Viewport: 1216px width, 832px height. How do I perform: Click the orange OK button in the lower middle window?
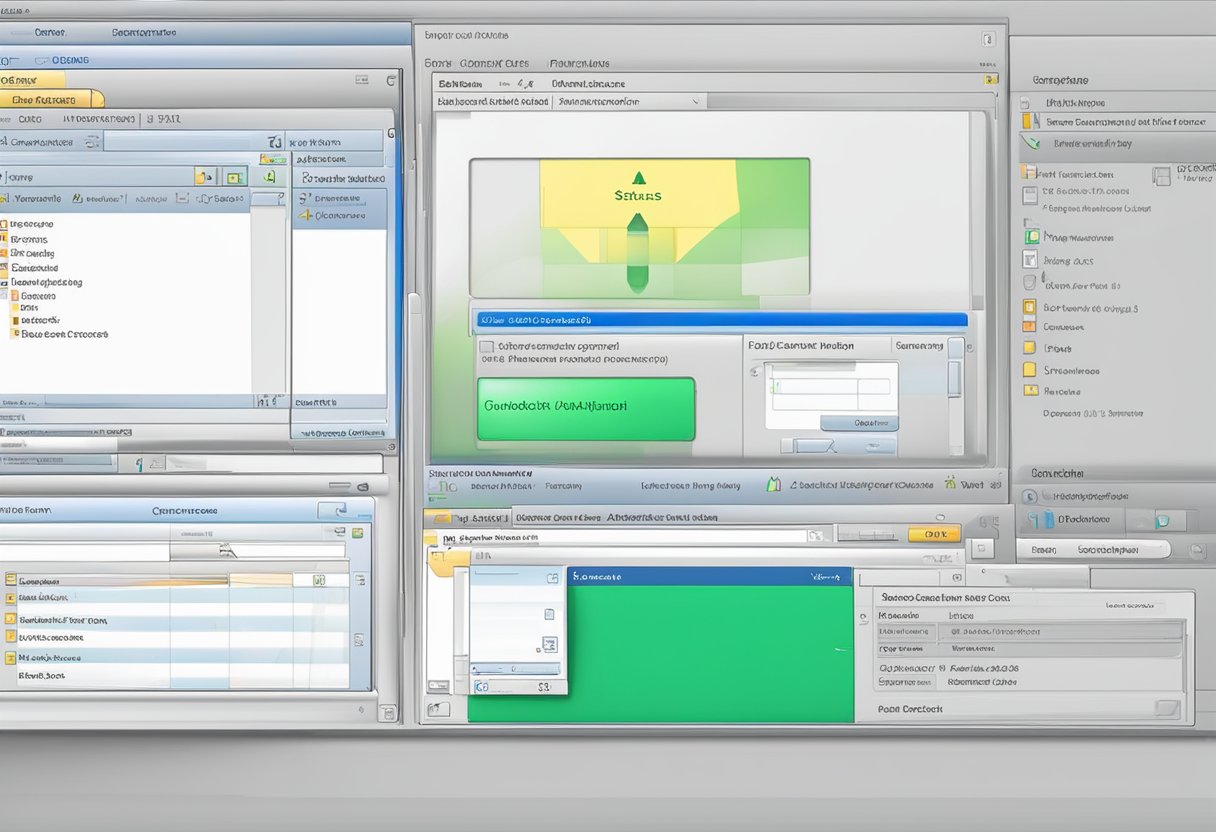pos(933,534)
